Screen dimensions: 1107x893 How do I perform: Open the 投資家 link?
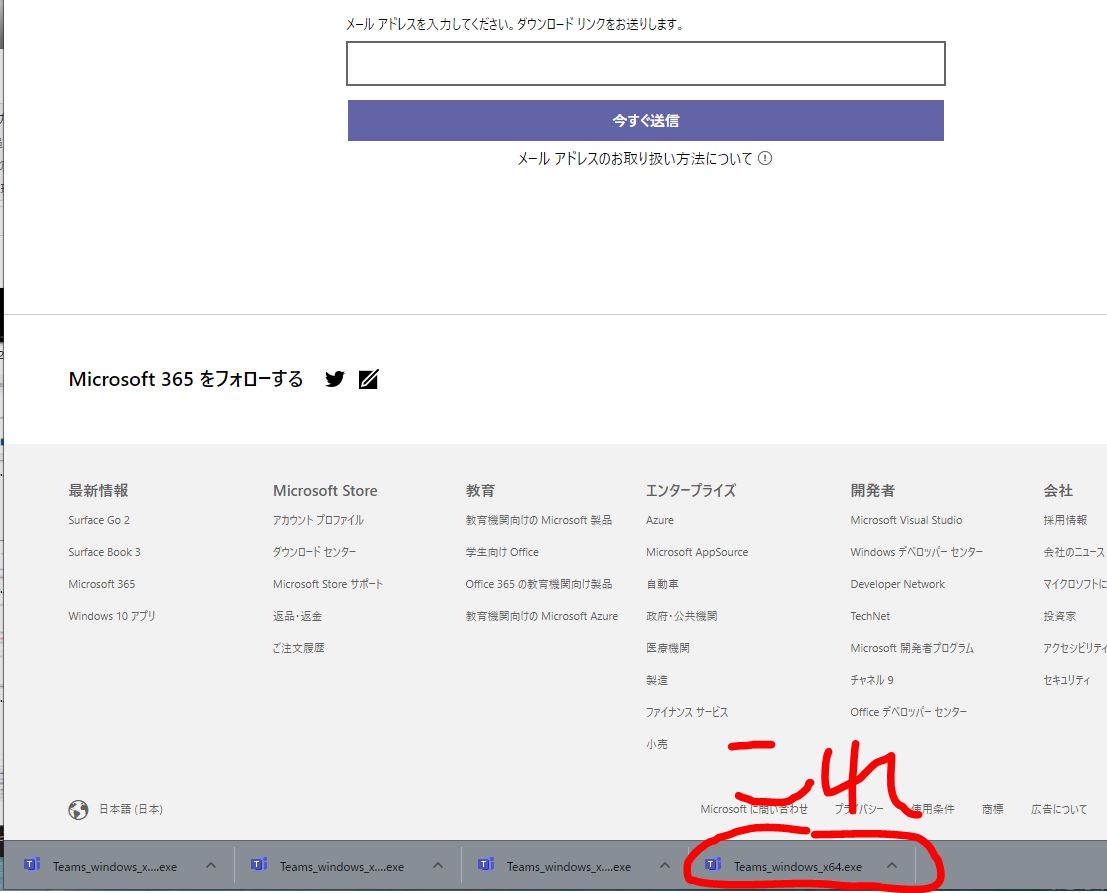[x=1060, y=616]
